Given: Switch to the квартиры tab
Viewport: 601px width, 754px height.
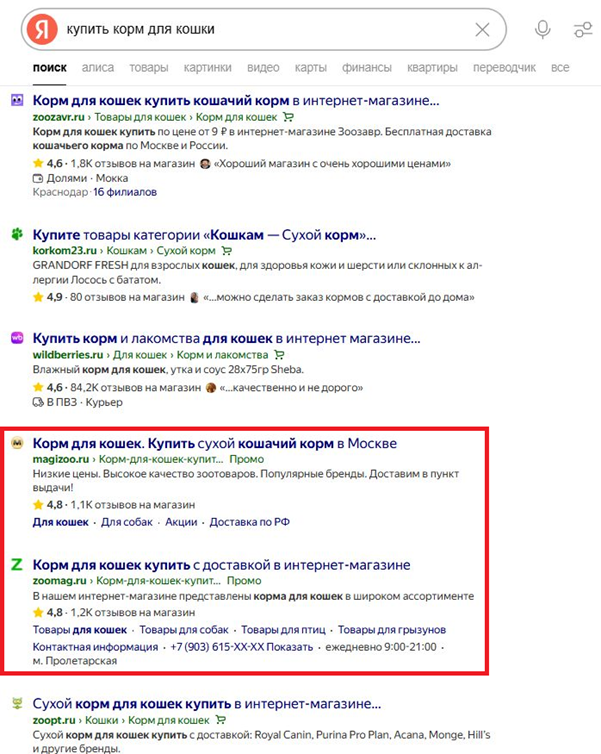Looking at the screenshot, I should [x=432, y=68].
